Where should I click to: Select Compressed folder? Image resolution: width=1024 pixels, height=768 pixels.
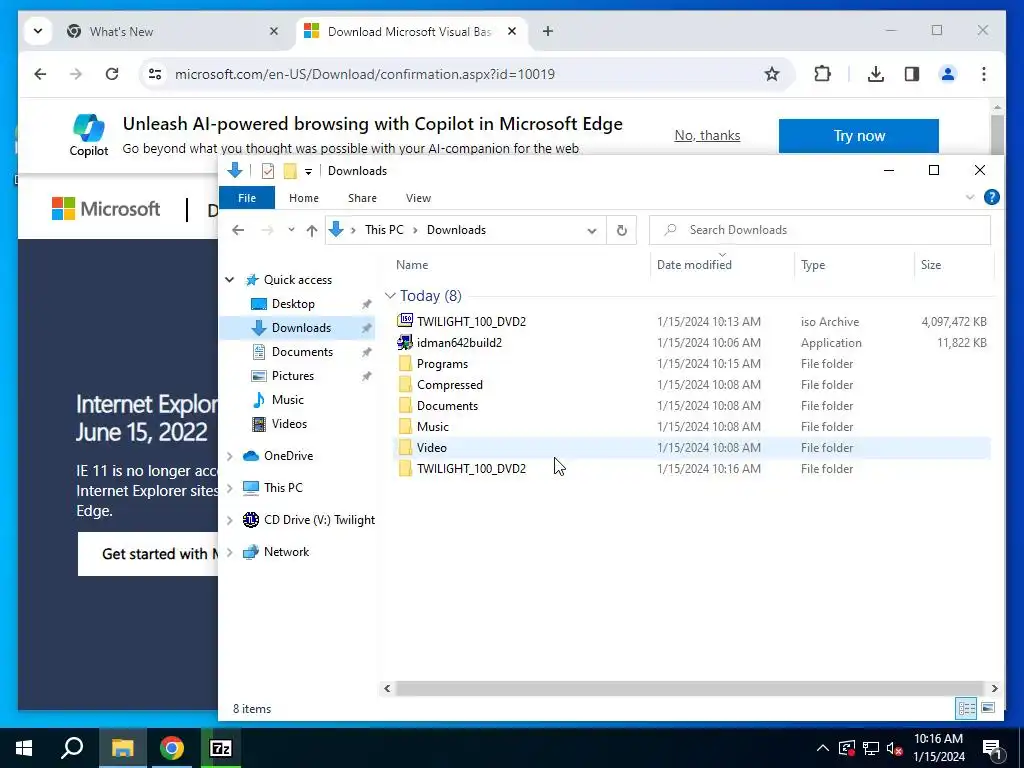pos(692,385)
